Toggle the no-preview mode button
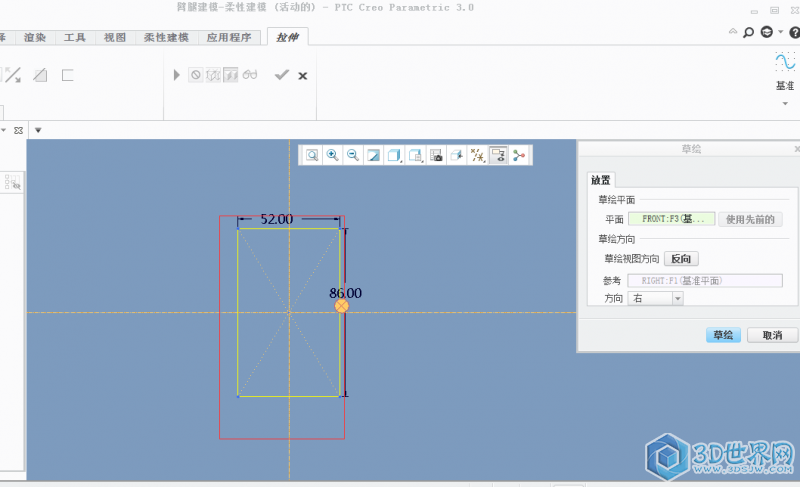This screenshot has height=487, width=800. (x=196, y=75)
